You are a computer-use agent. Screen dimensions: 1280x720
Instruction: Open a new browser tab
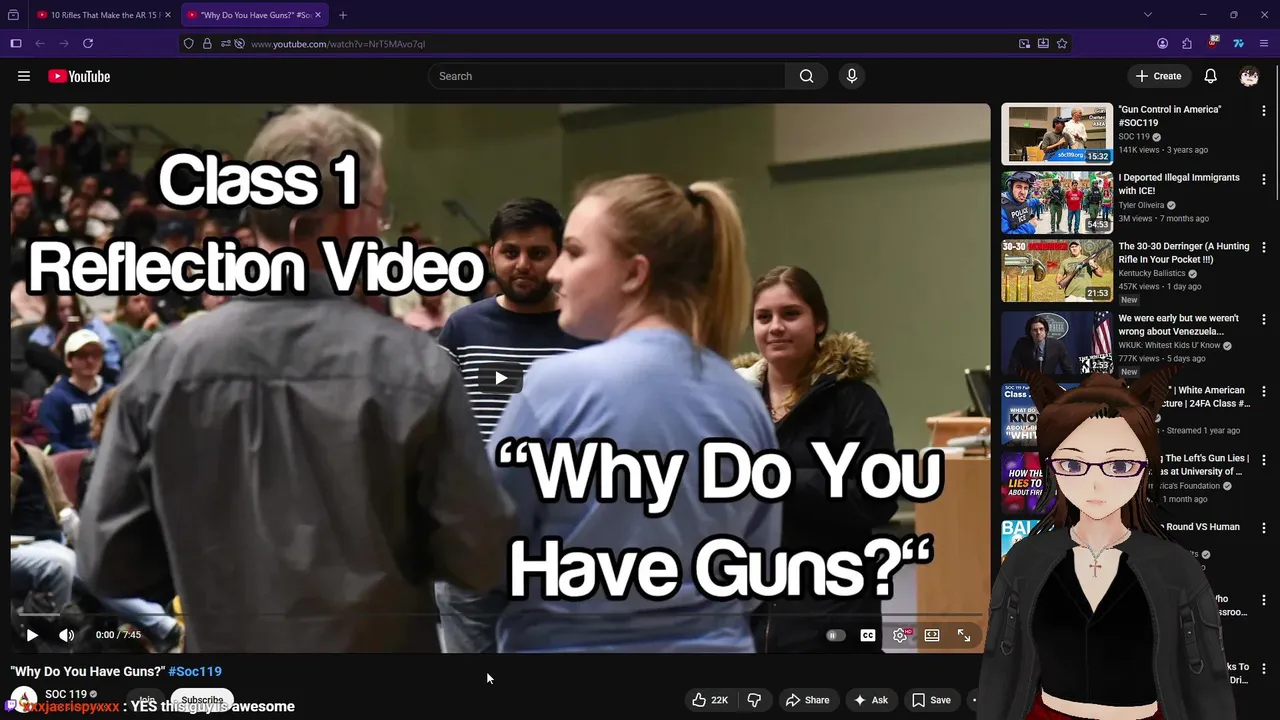[x=343, y=15]
